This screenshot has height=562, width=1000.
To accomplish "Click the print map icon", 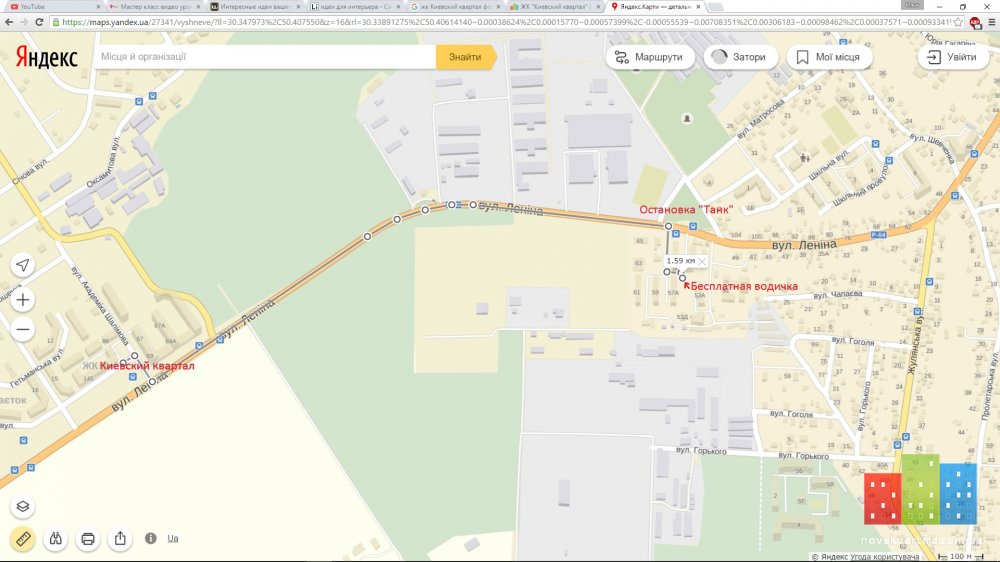I will [88, 539].
